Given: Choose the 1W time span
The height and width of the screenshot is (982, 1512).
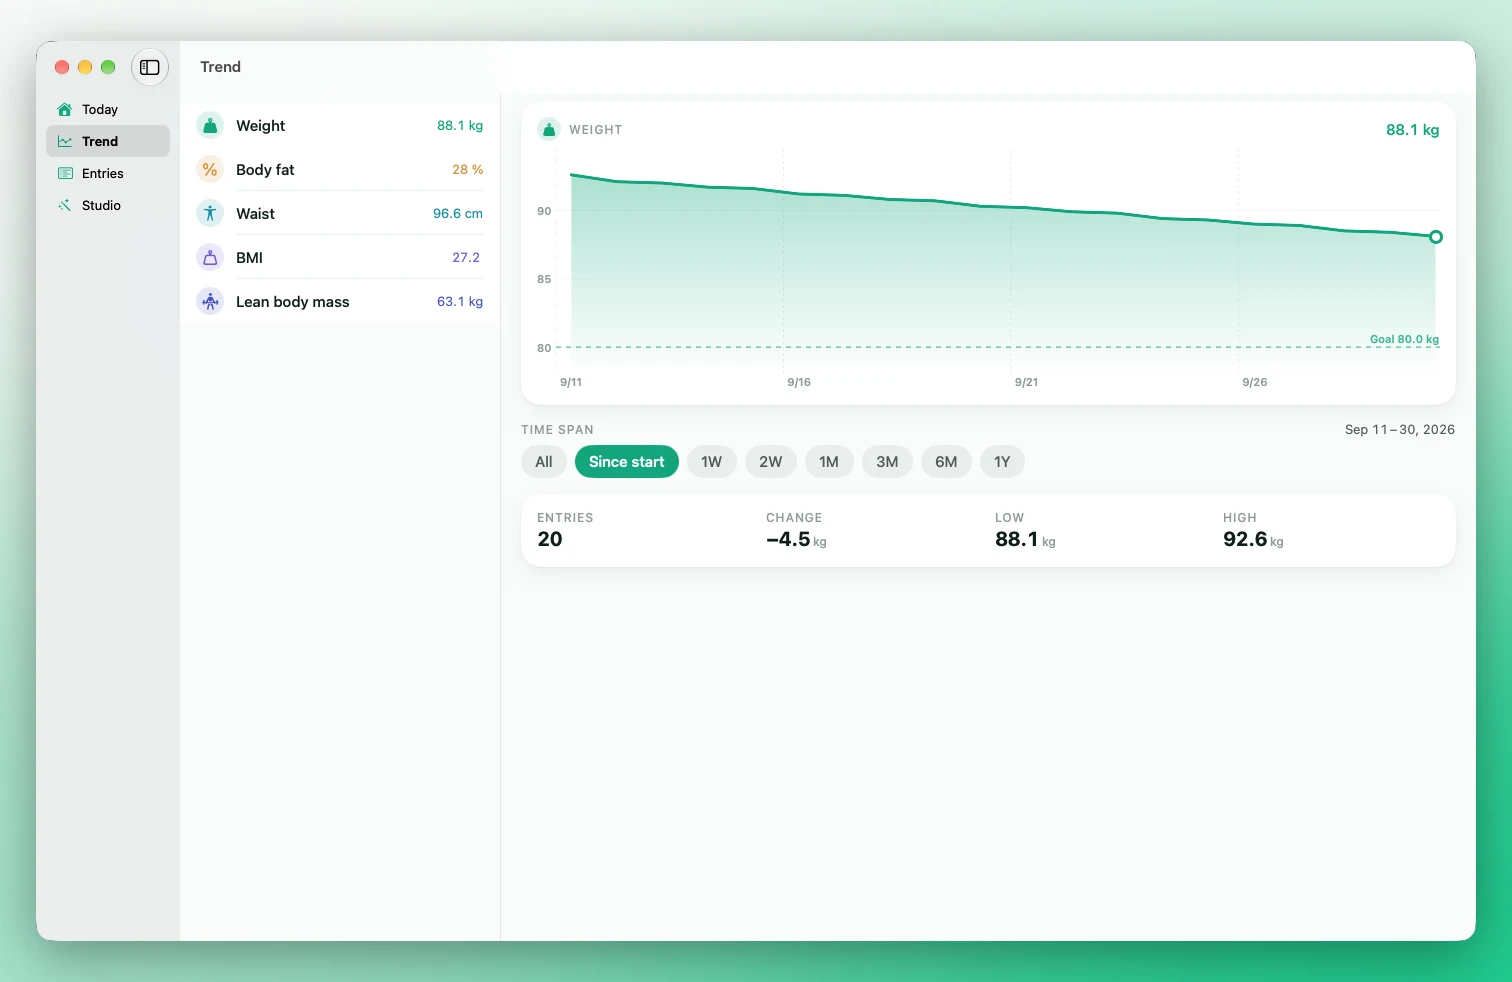Looking at the screenshot, I should click(712, 462).
